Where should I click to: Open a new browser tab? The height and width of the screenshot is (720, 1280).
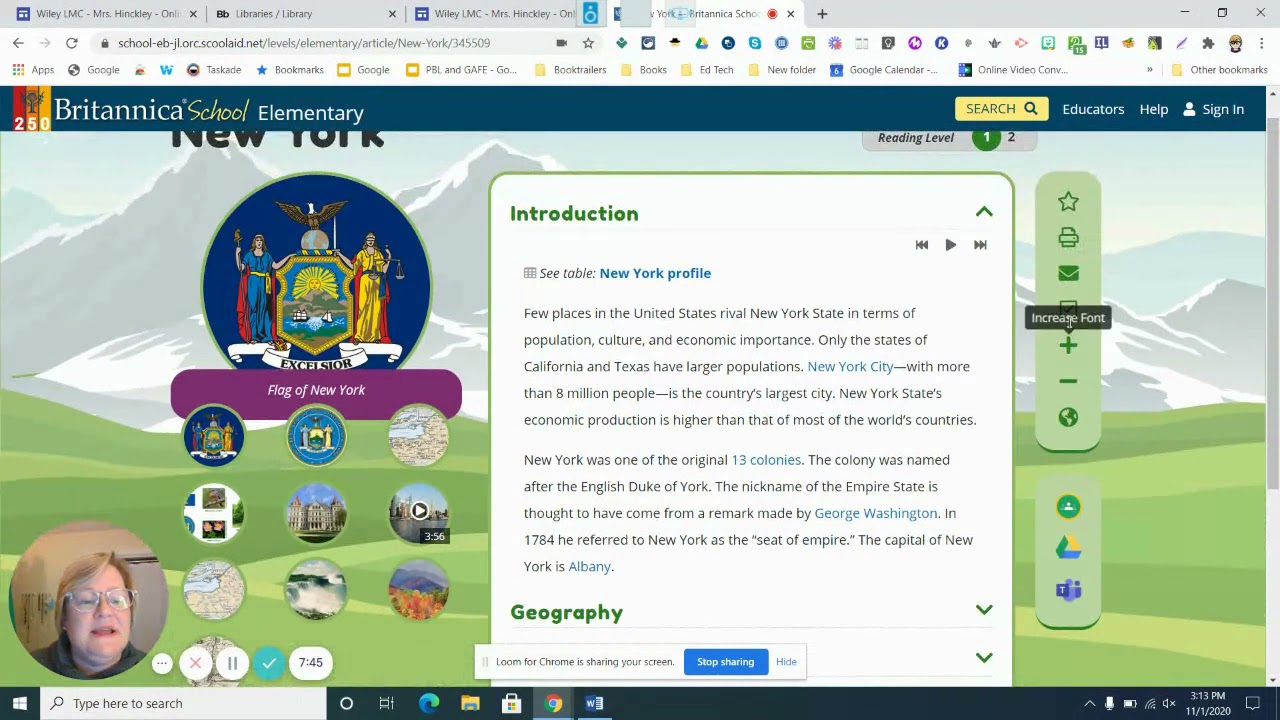[822, 14]
